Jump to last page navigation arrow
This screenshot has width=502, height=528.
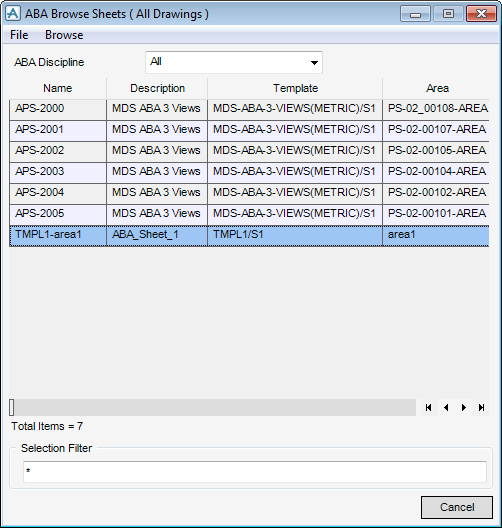(481, 407)
